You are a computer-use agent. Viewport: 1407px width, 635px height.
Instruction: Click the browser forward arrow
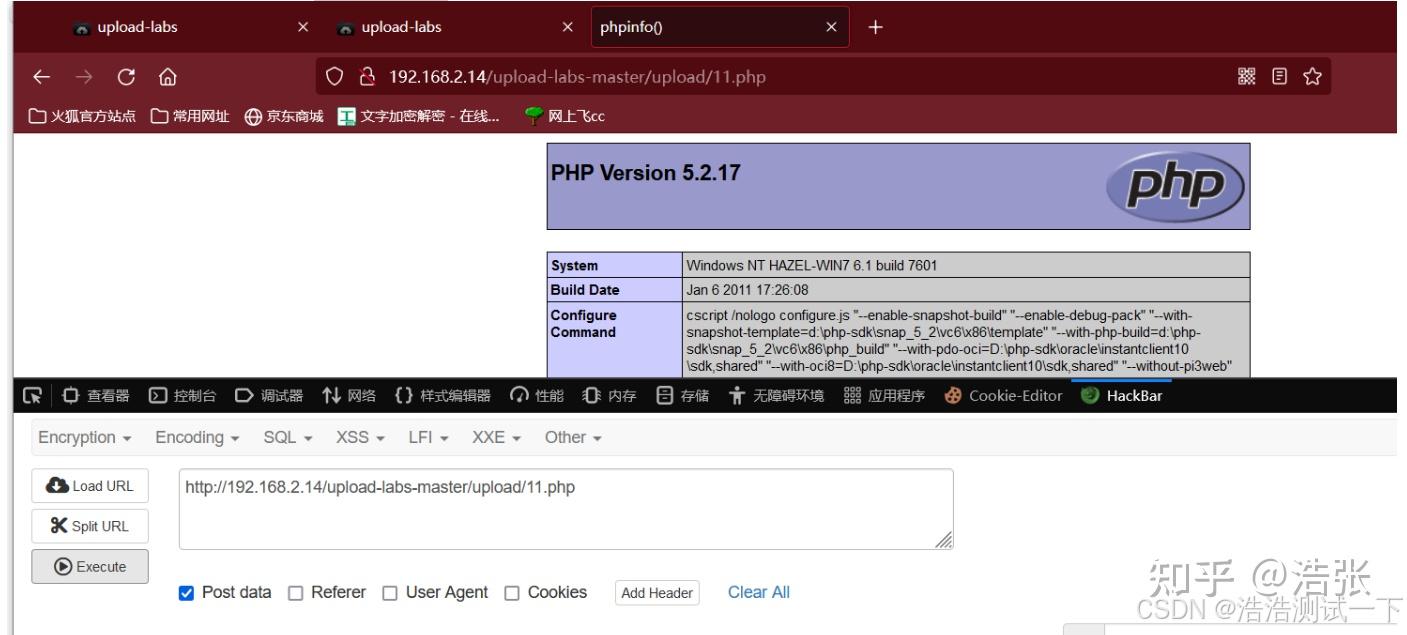point(84,77)
